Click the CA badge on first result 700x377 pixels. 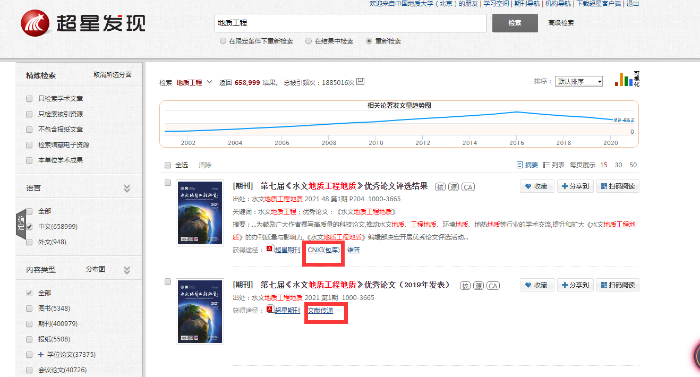click(467, 187)
